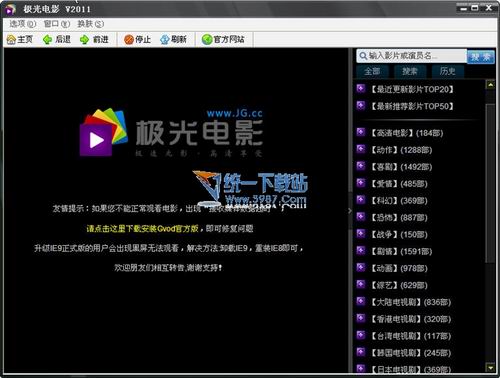Click the icon beside 喜剧 (1492部)
This screenshot has height=378, width=500.
tap(361, 166)
